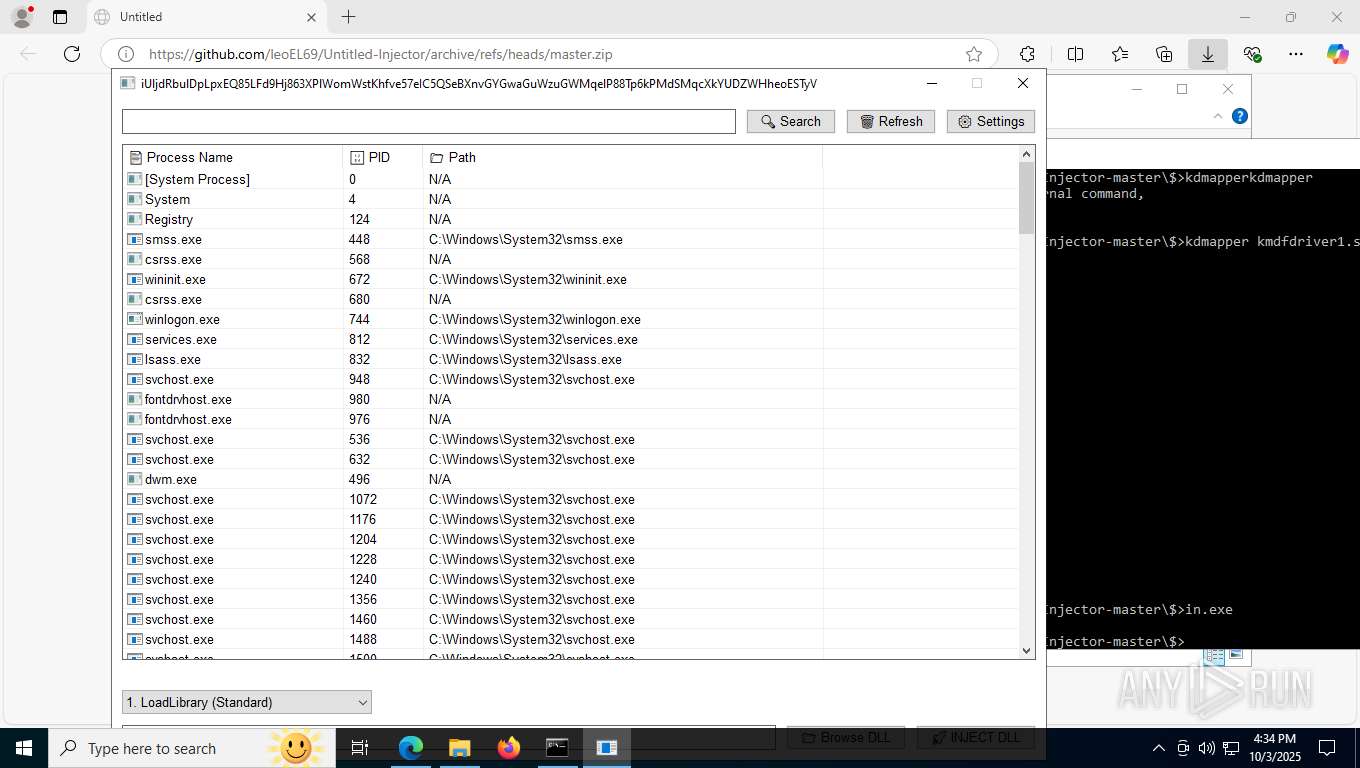Select the Registry process row
The height and width of the screenshot is (768, 1360).
[571, 219]
